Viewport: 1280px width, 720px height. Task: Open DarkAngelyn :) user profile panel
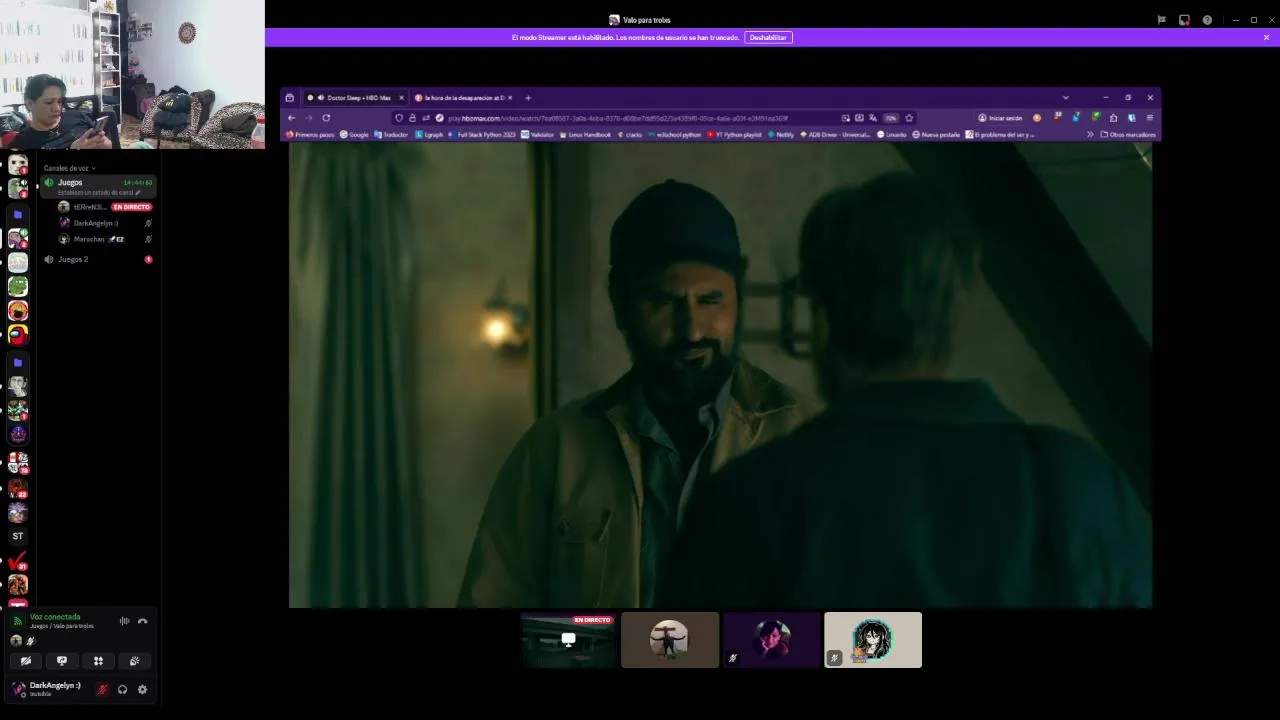(x=48, y=689)
